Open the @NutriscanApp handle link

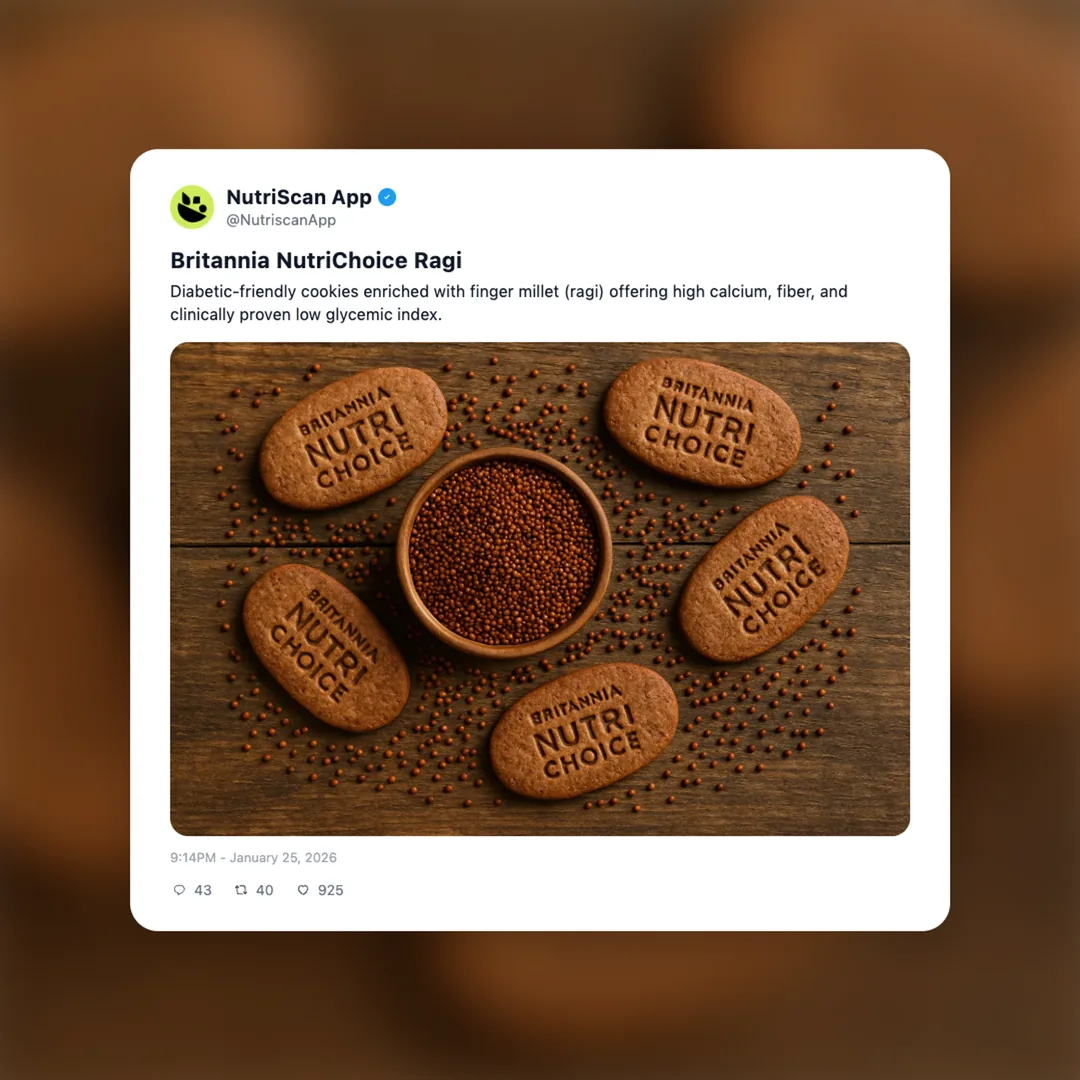tap(281, 220)
